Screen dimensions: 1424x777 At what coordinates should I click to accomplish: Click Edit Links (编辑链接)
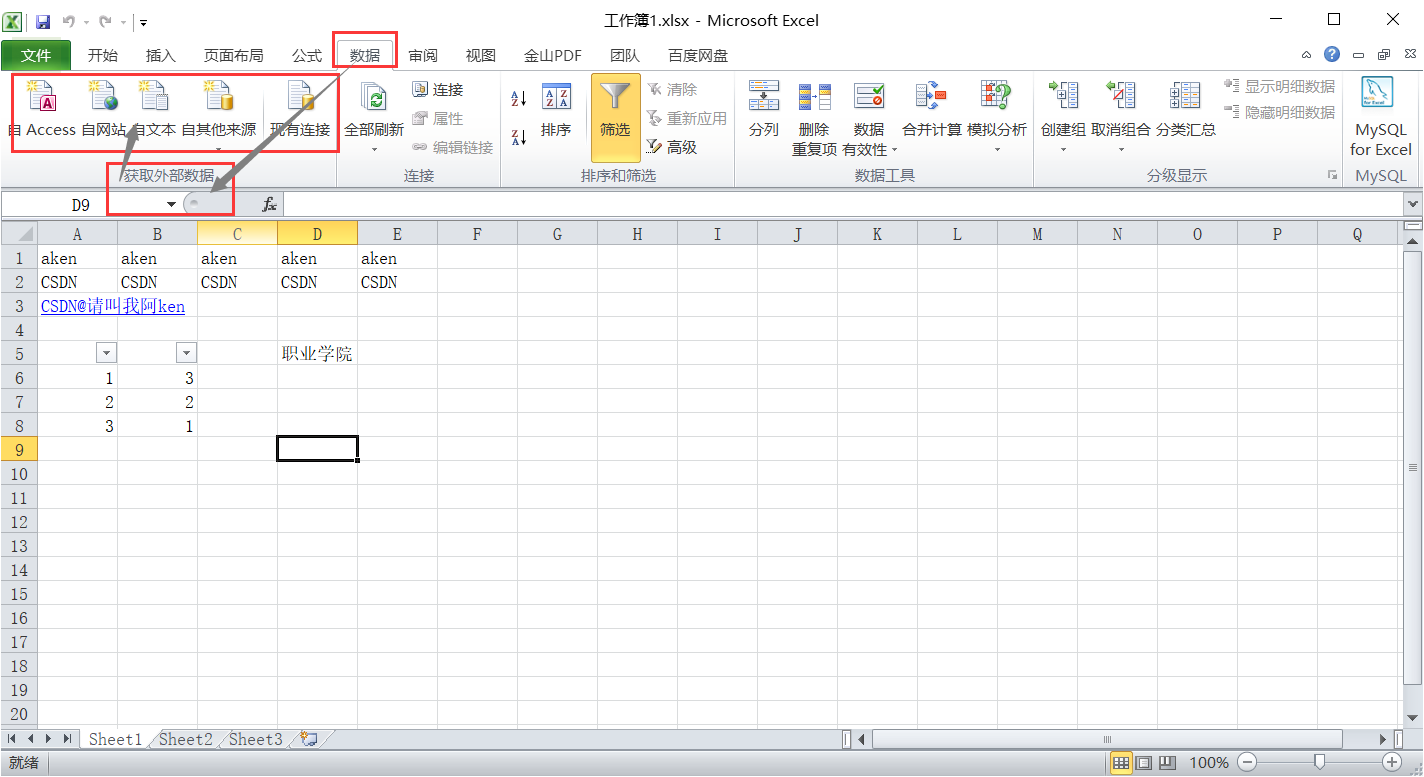(x=452, y=147)
